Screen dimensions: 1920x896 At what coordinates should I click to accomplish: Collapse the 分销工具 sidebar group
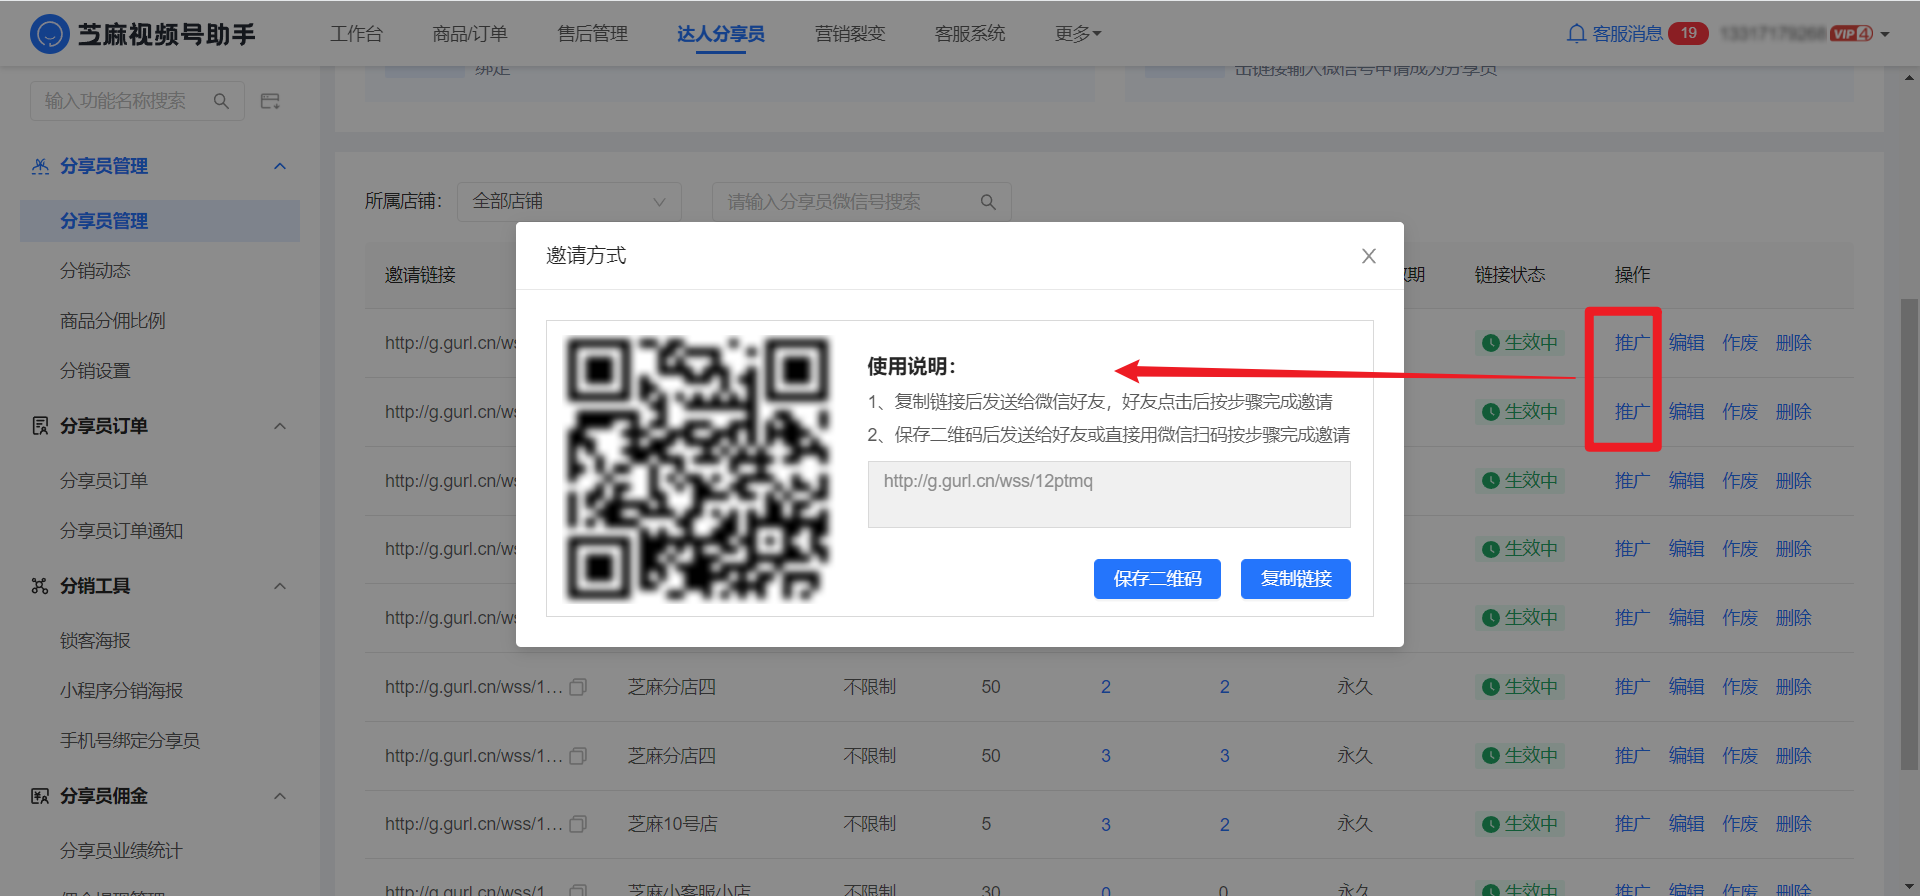click(280, 586)
